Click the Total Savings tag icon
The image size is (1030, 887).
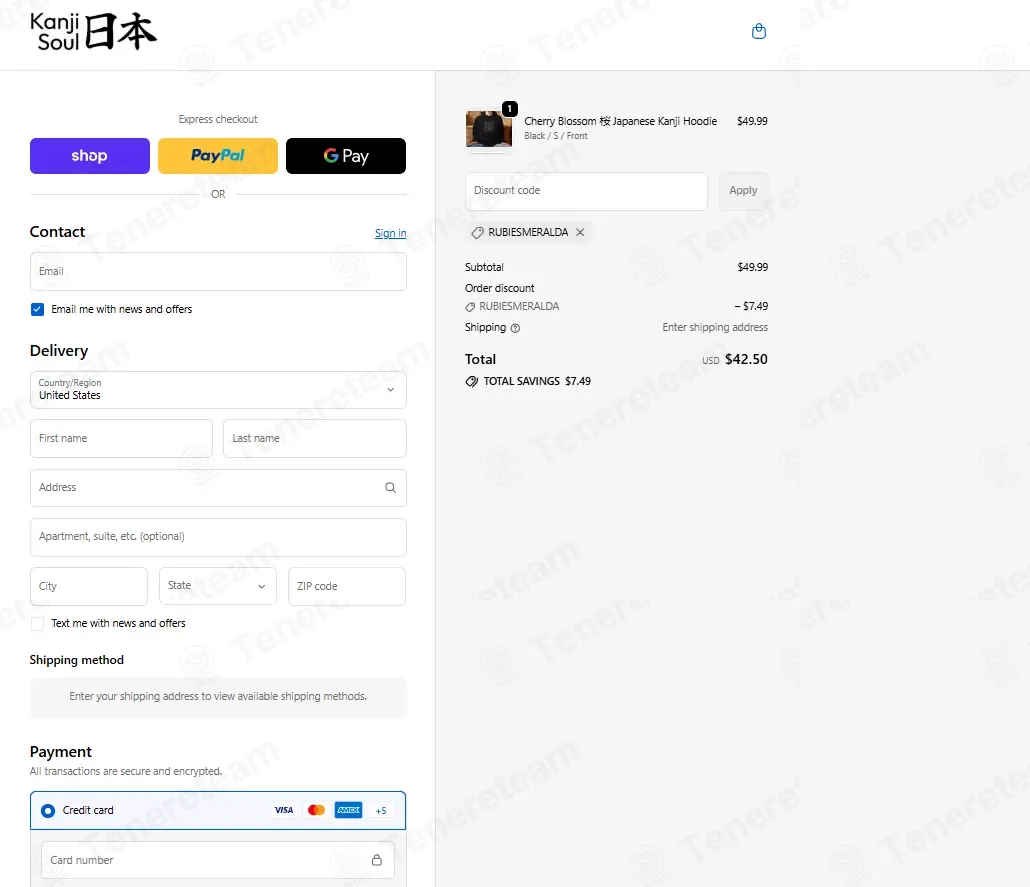pyautogui.click(x=472, y=381)
